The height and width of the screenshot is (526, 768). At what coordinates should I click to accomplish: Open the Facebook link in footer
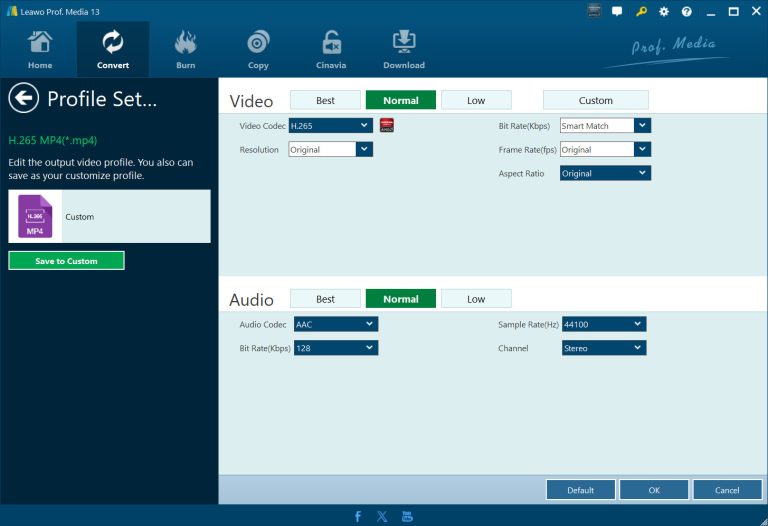(358, 516)
